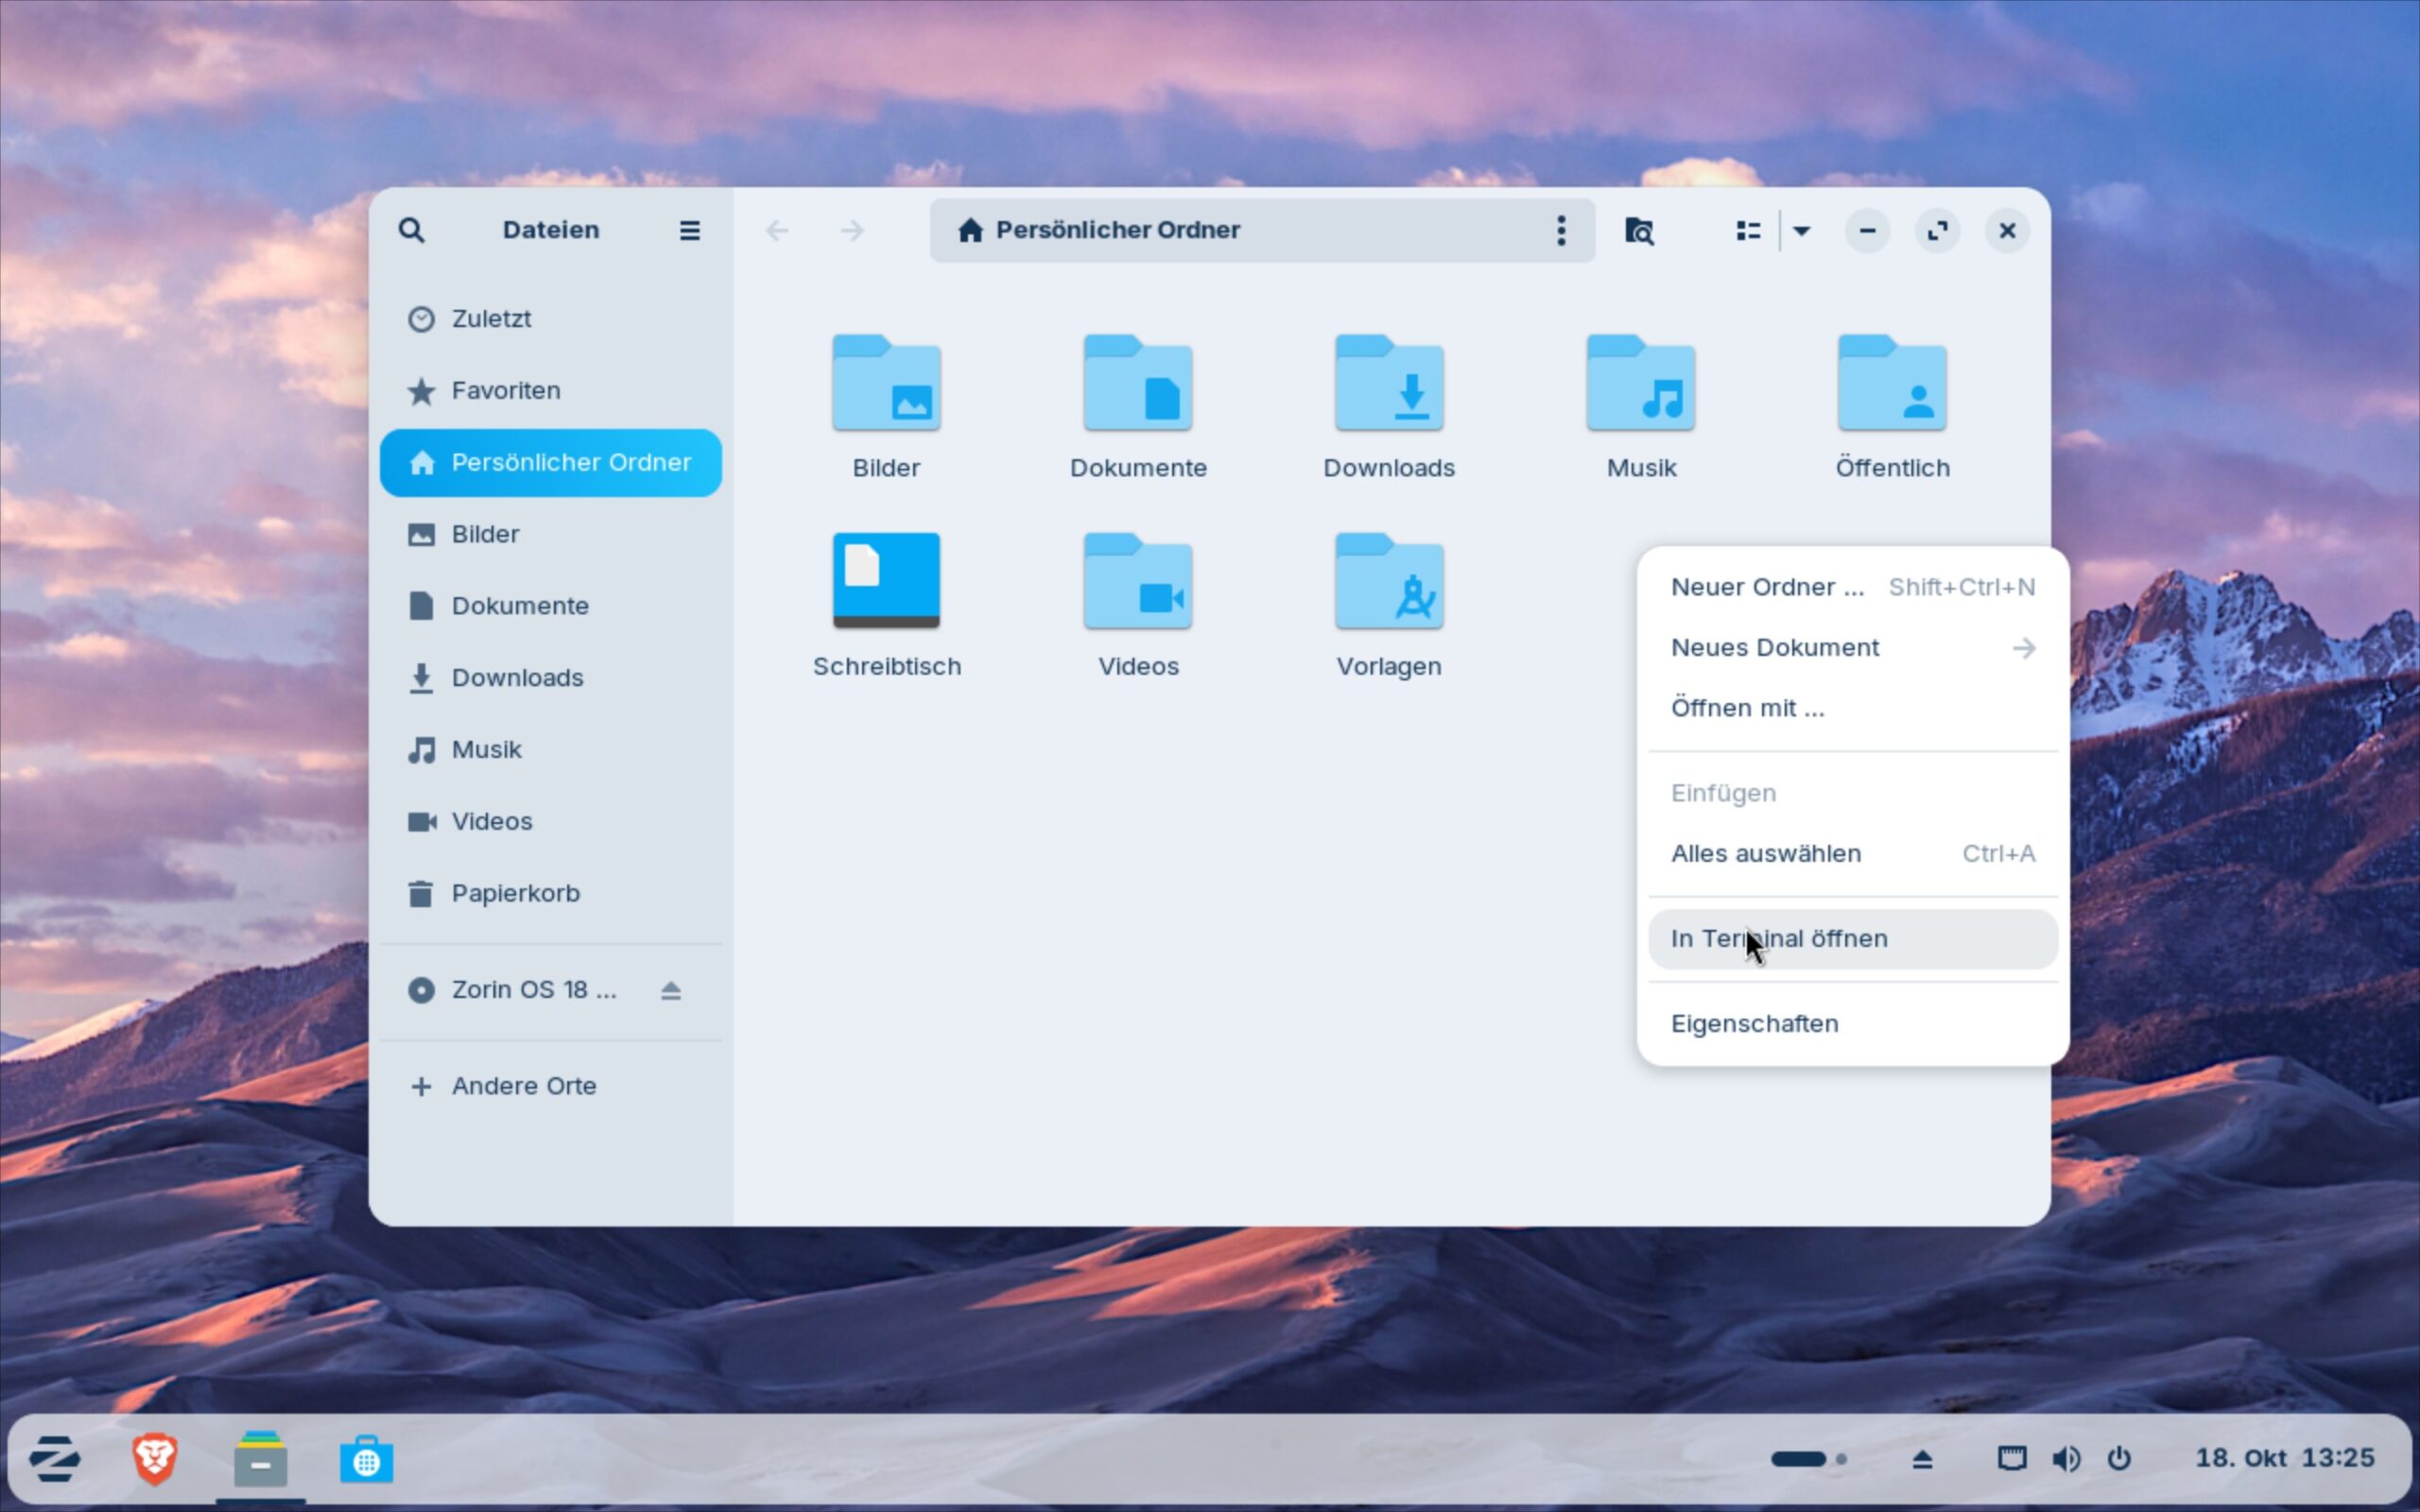Open the Schreibtisch folder icon
The height and width of the screenshot is (1512, 2420).
[886, 581]
